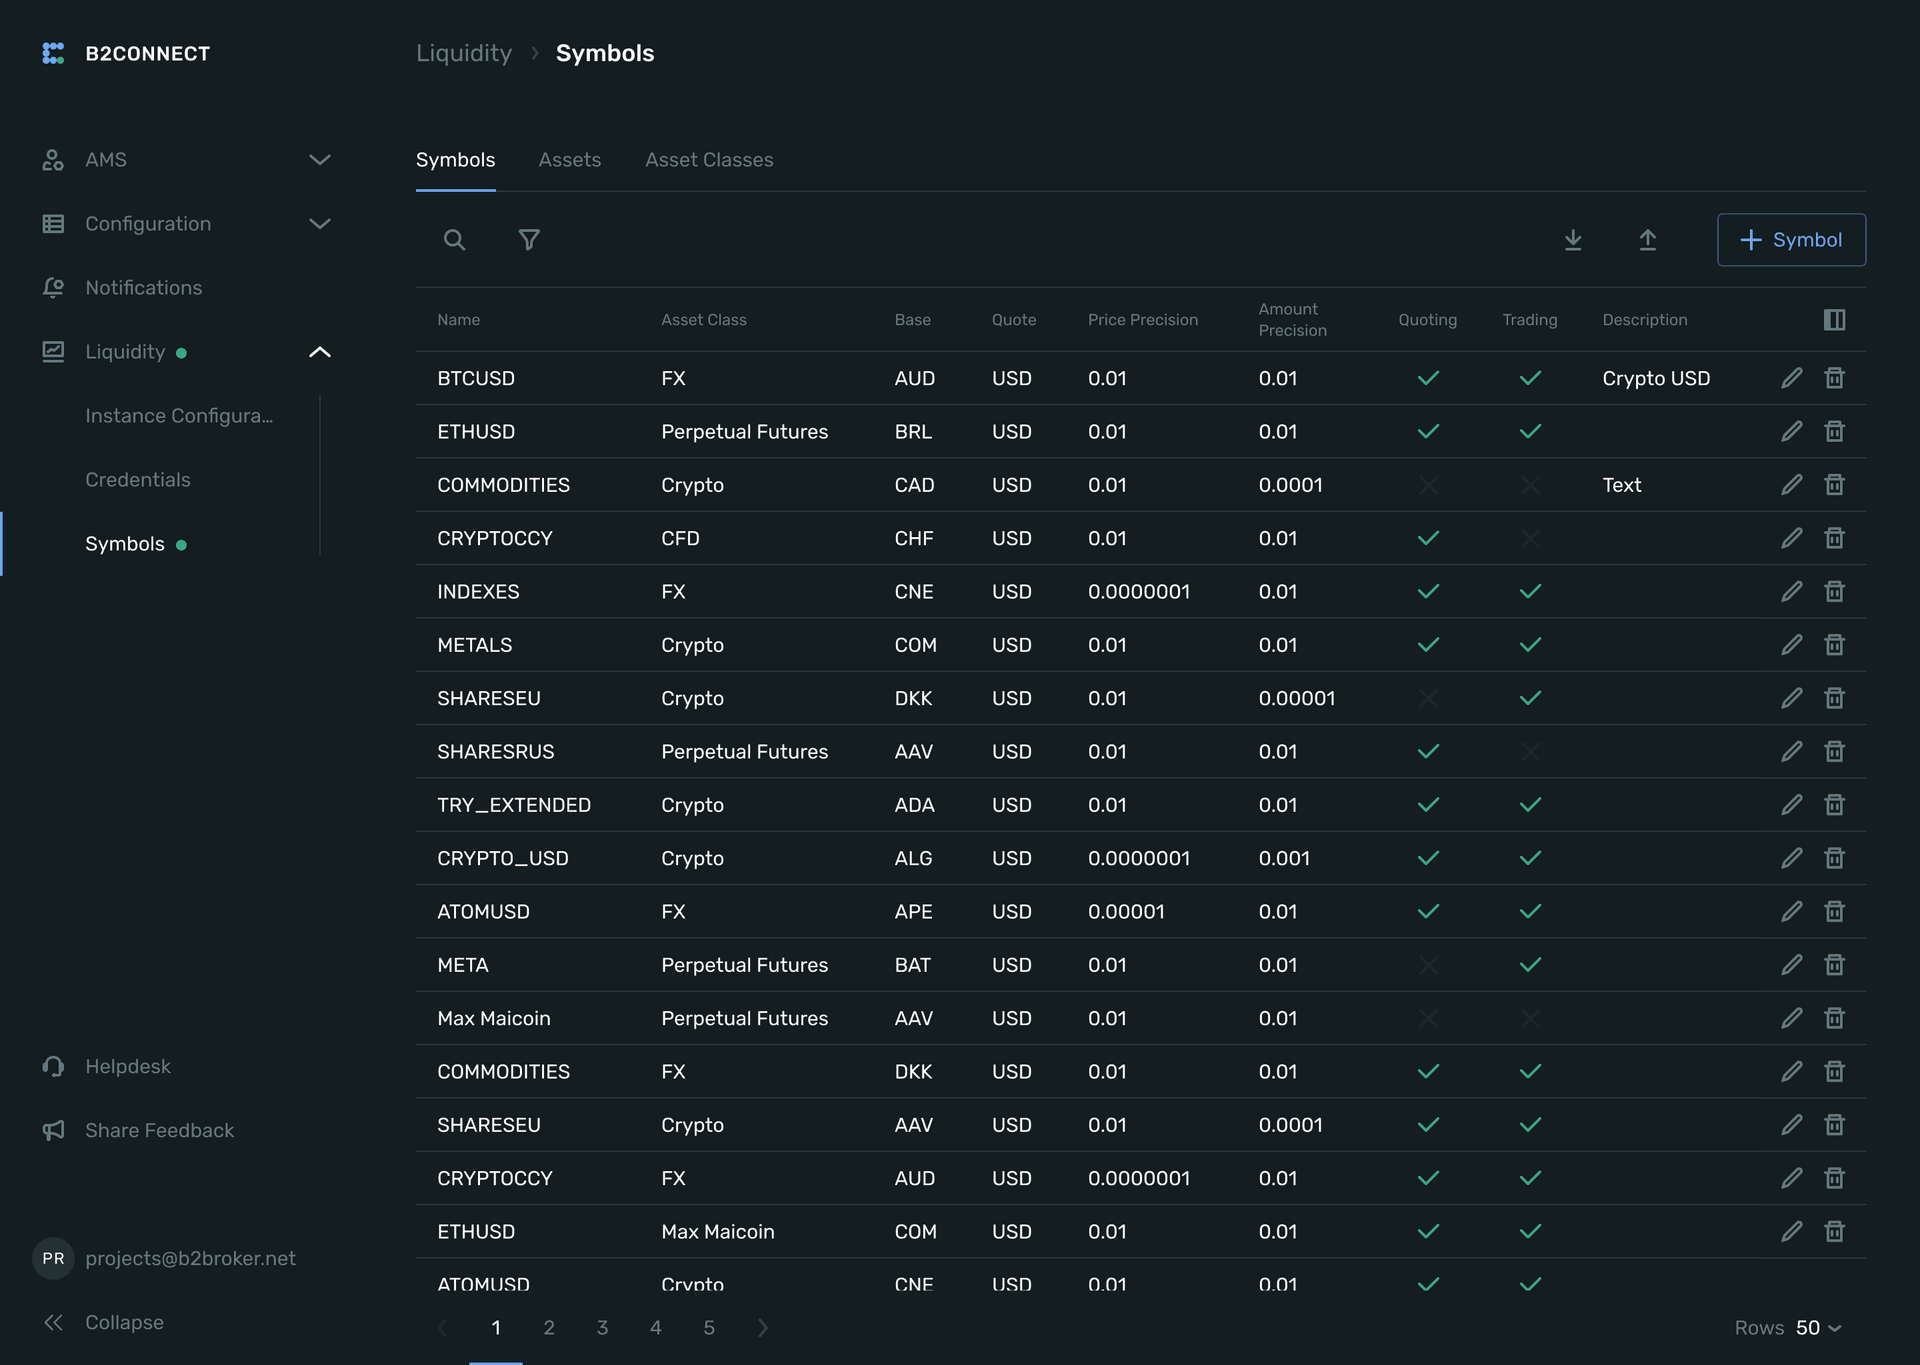Open Credentials in the sidebar
Screen dimensions: 1920x1365
138,480
